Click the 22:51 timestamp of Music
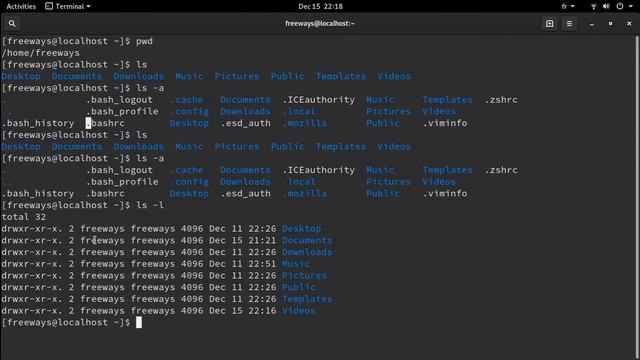This screenshot has height=360, width=640. click(x=262, y=264)
